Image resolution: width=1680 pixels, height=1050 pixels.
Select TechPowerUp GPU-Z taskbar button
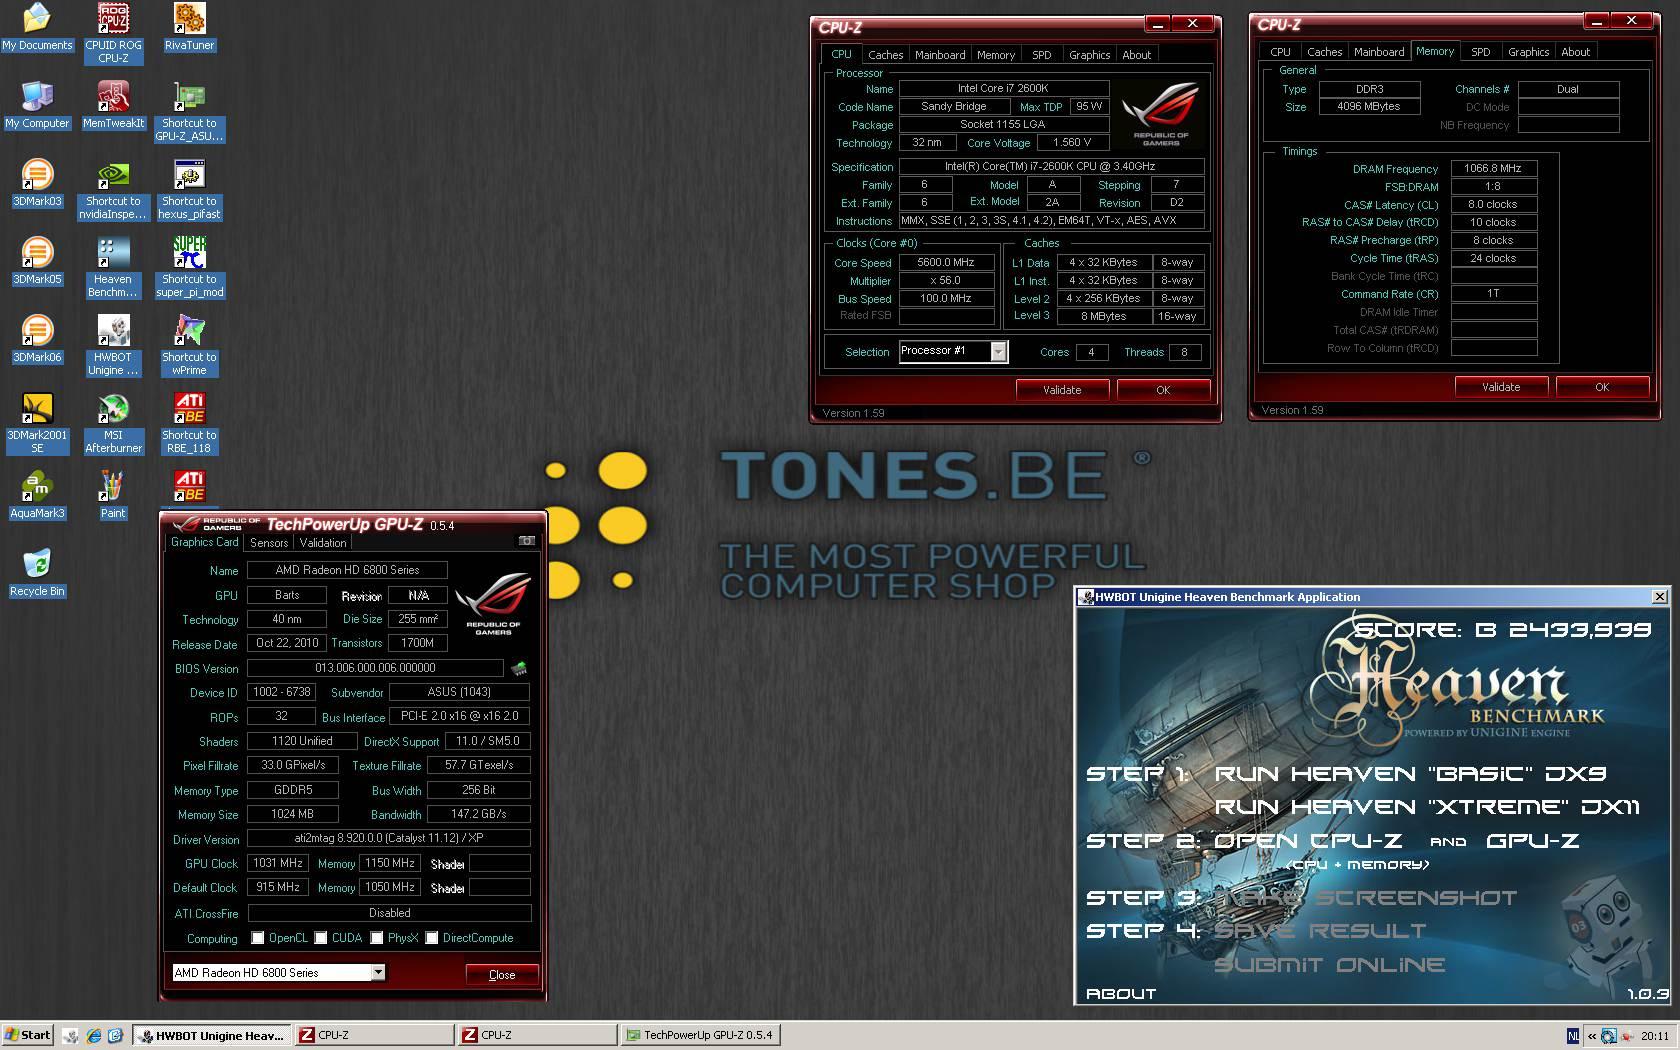coord(700,1036)
